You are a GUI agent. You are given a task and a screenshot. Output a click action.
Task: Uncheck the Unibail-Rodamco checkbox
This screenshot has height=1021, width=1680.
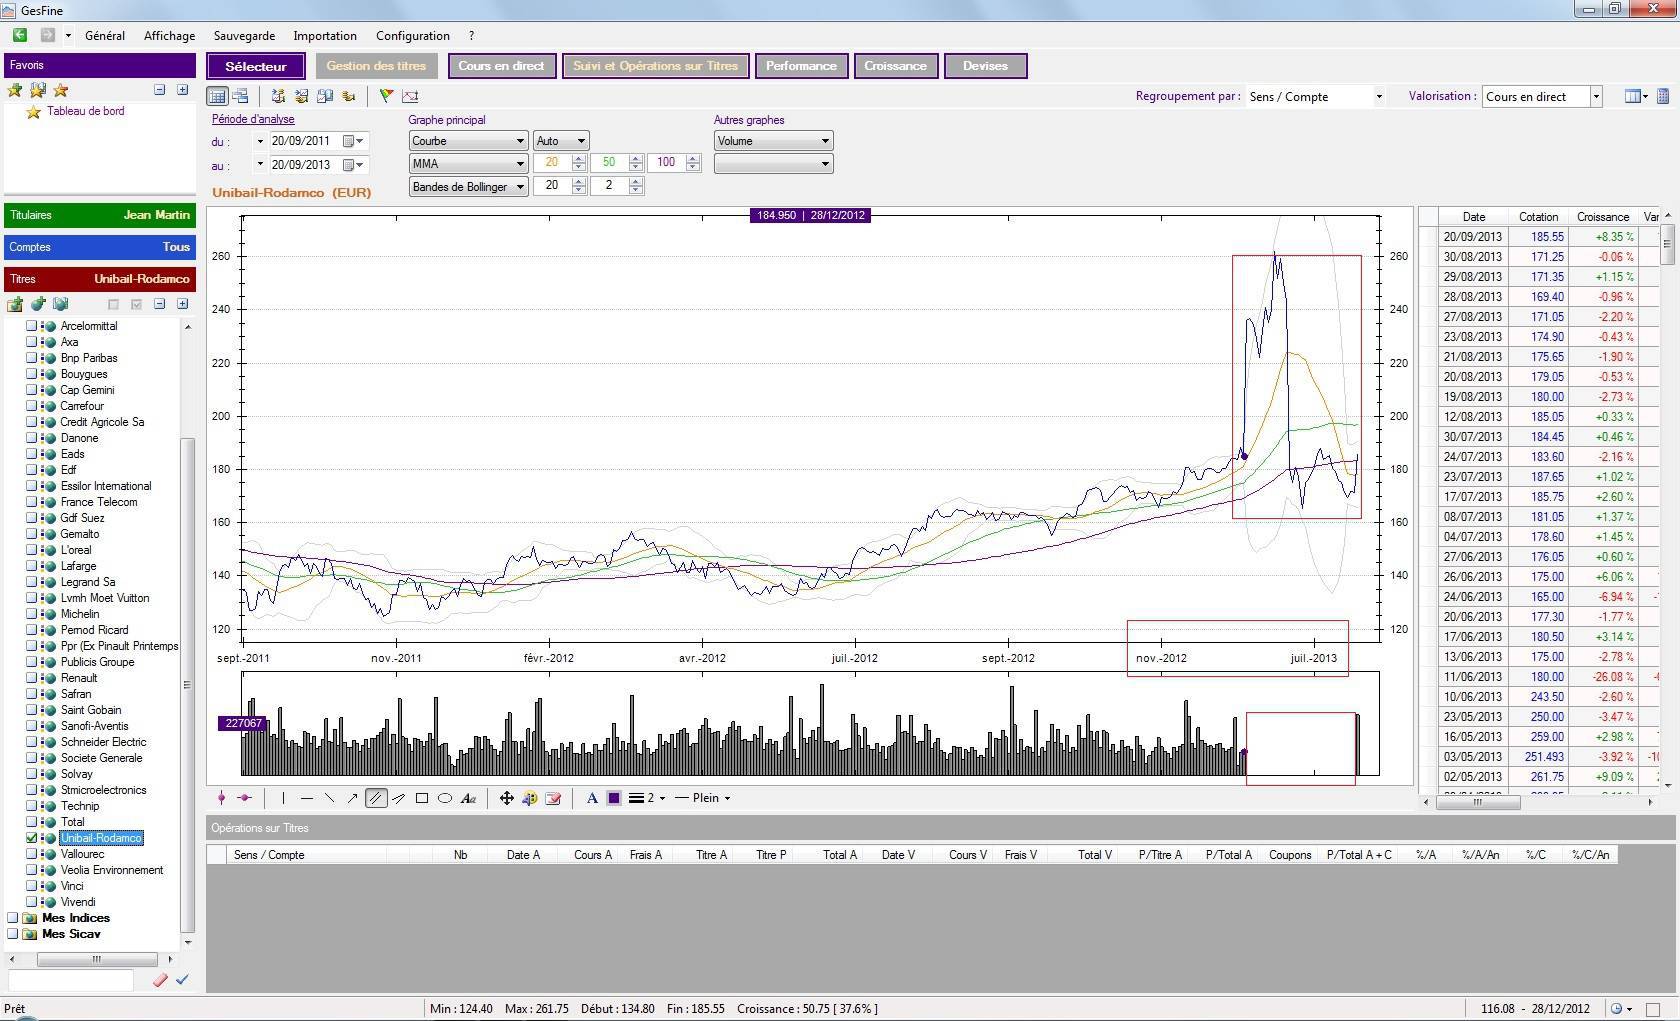(x=31, y=838)
